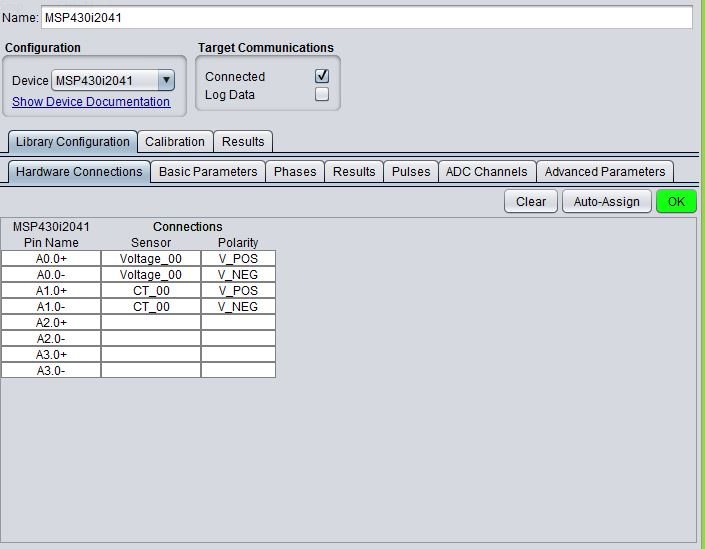Select the A1.0- pin name cell
The height and width of the screenshot is (549, 705).
[51, 307]
